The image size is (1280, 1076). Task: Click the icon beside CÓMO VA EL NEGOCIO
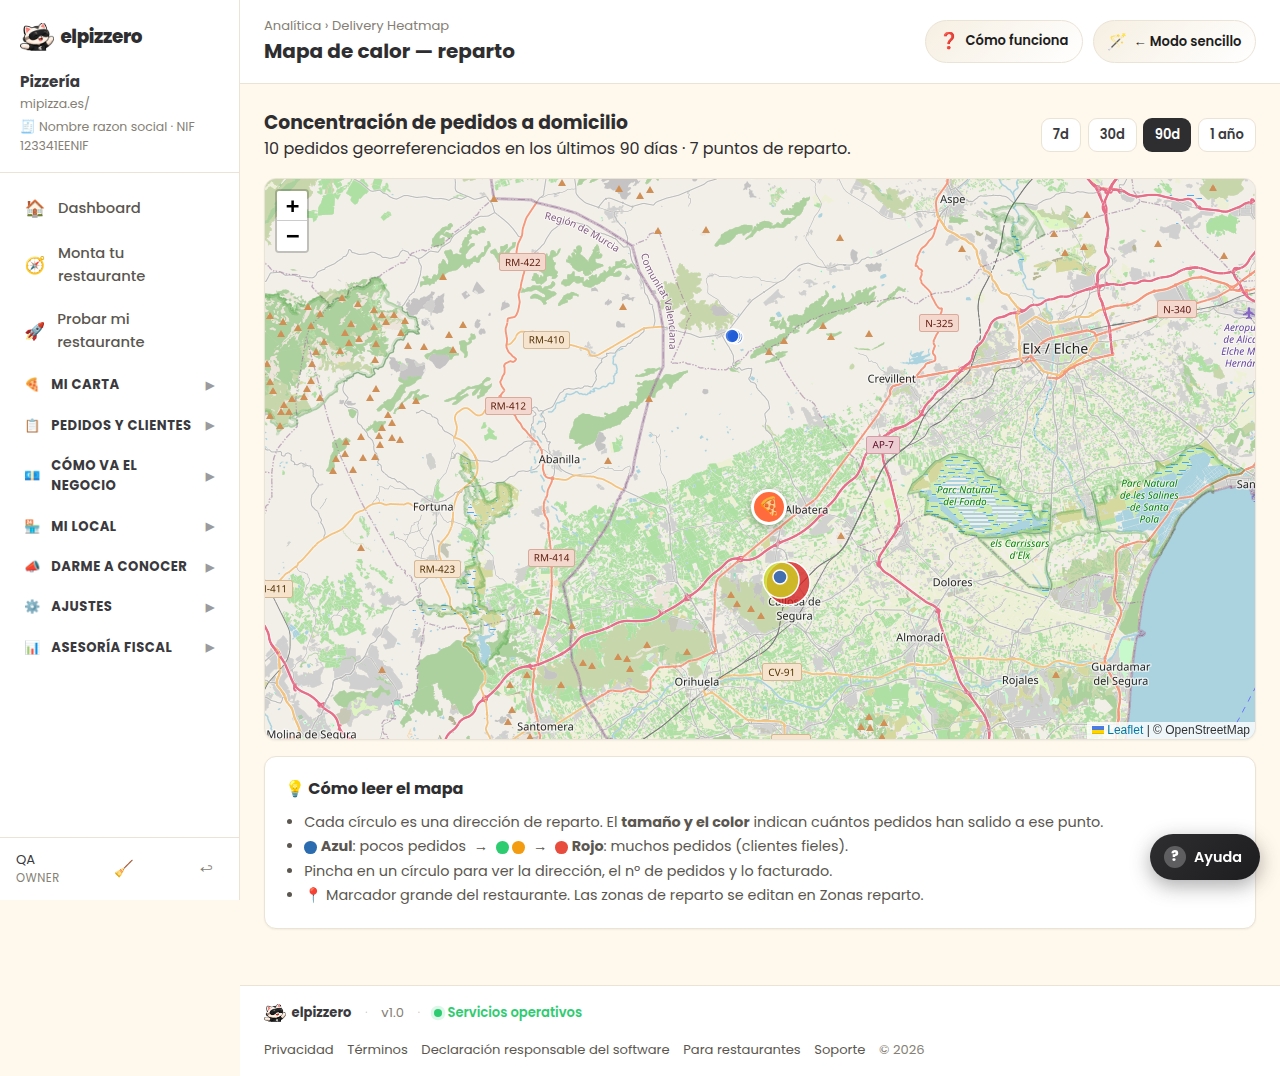coord(32,476)
